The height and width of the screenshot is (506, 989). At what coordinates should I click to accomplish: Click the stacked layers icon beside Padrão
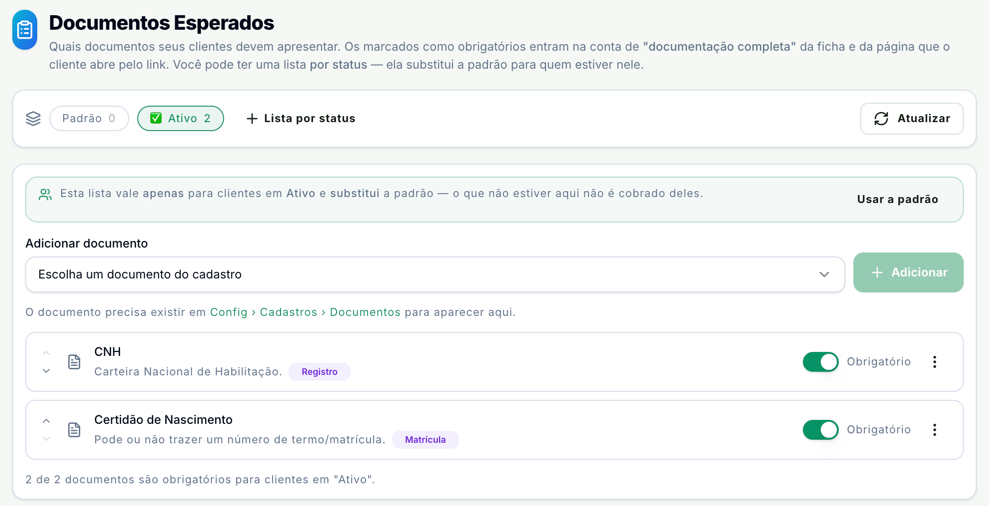[33, 119]
